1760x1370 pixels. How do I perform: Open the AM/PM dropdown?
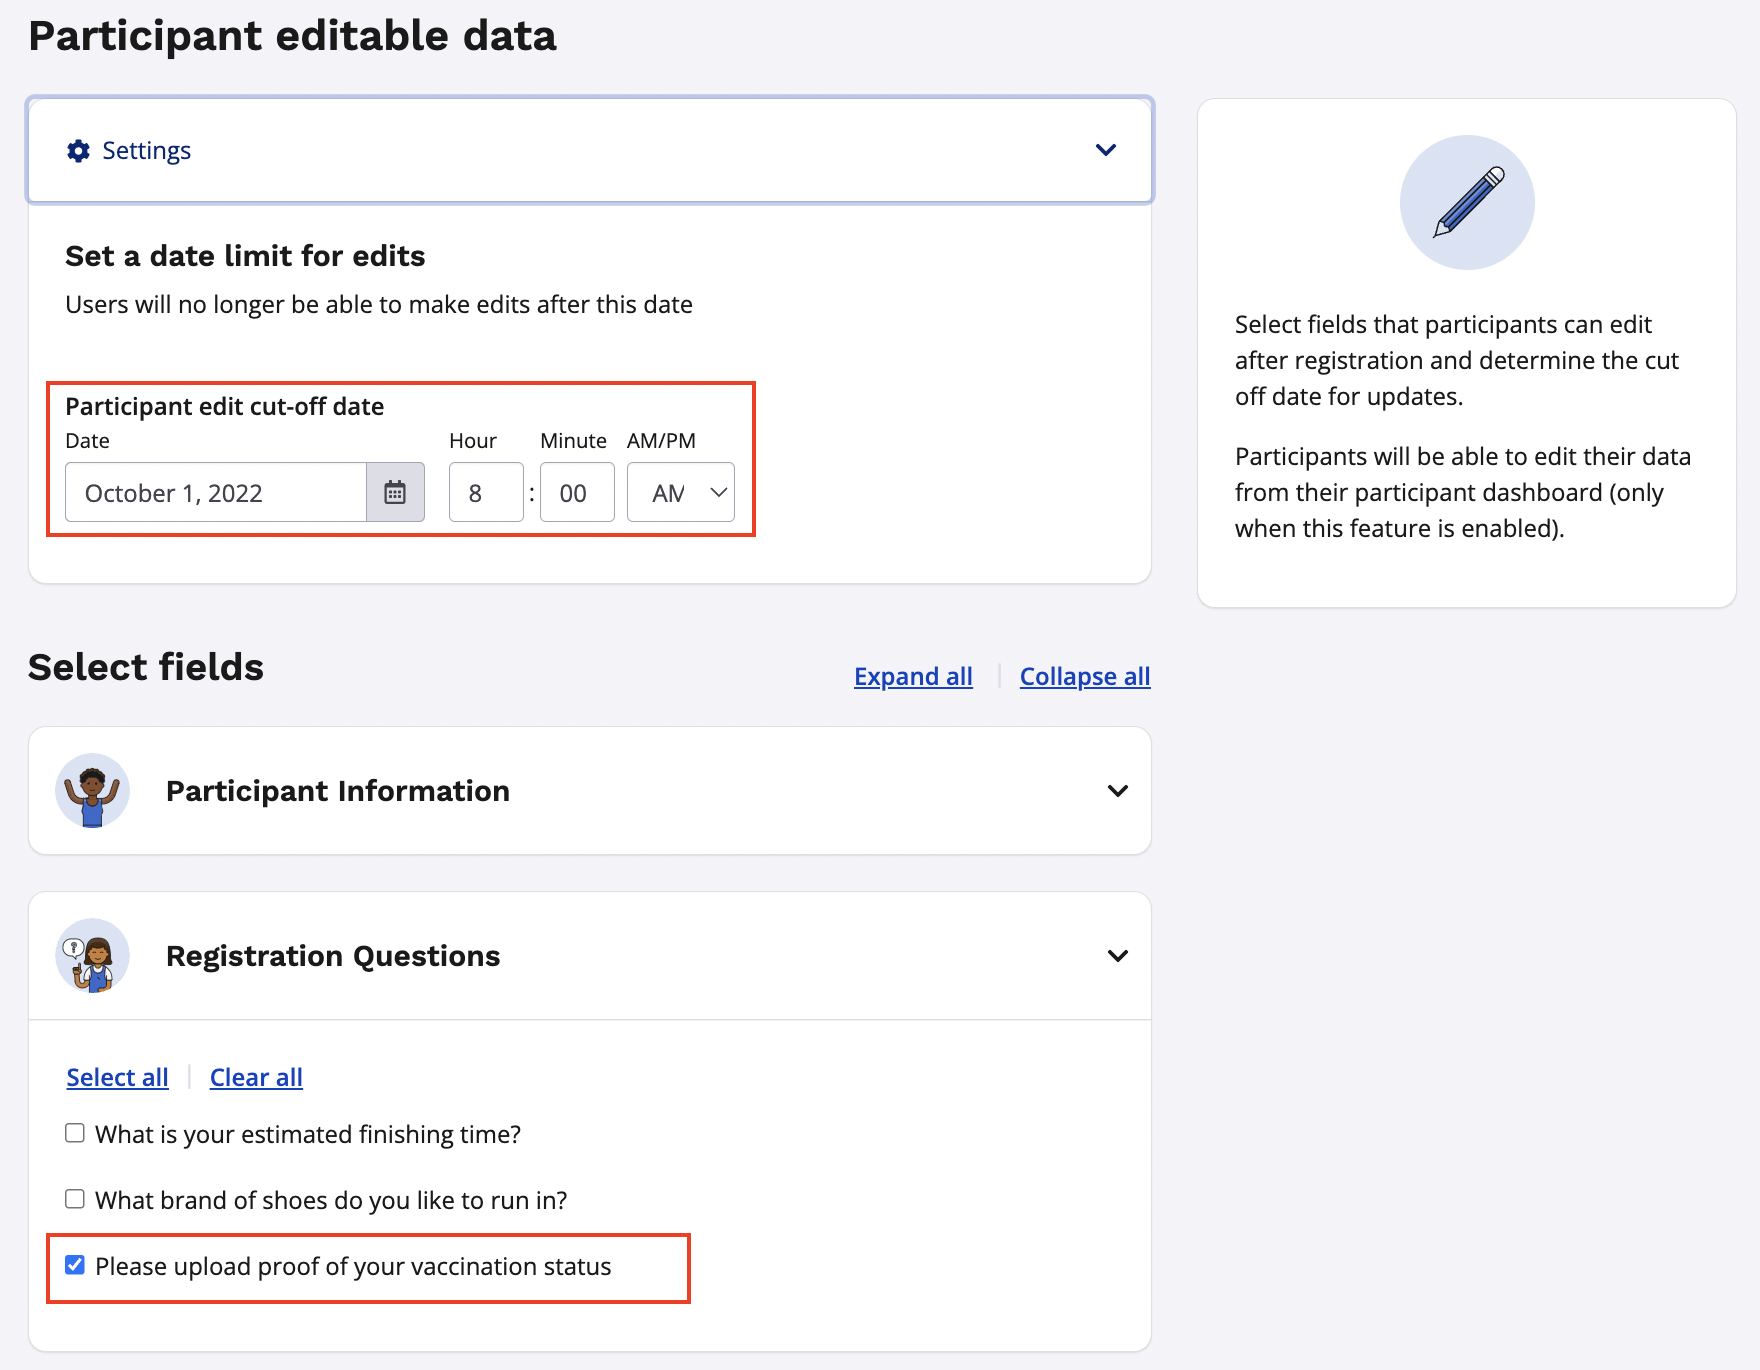[680, 493]
